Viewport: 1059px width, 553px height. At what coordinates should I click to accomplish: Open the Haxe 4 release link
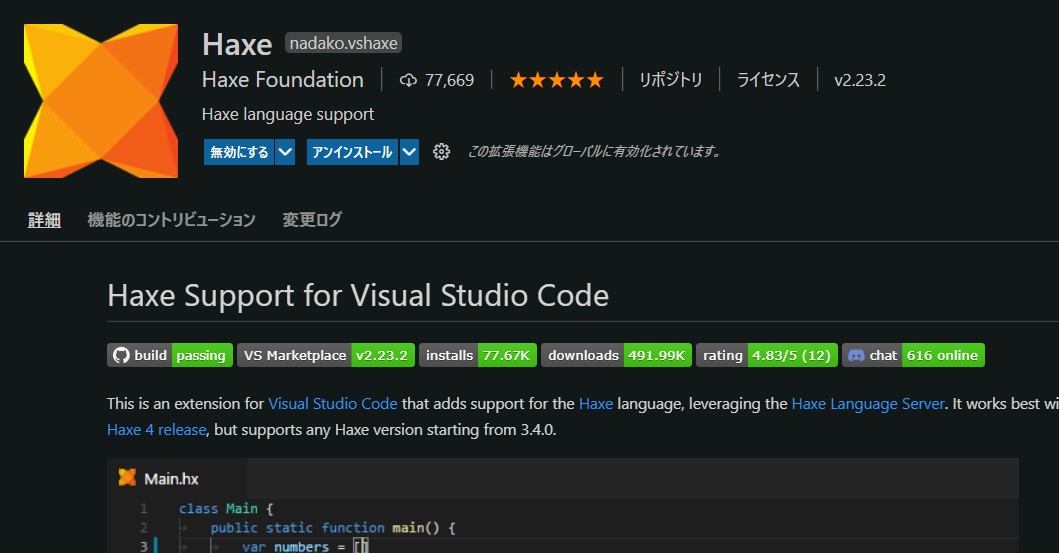157,430
